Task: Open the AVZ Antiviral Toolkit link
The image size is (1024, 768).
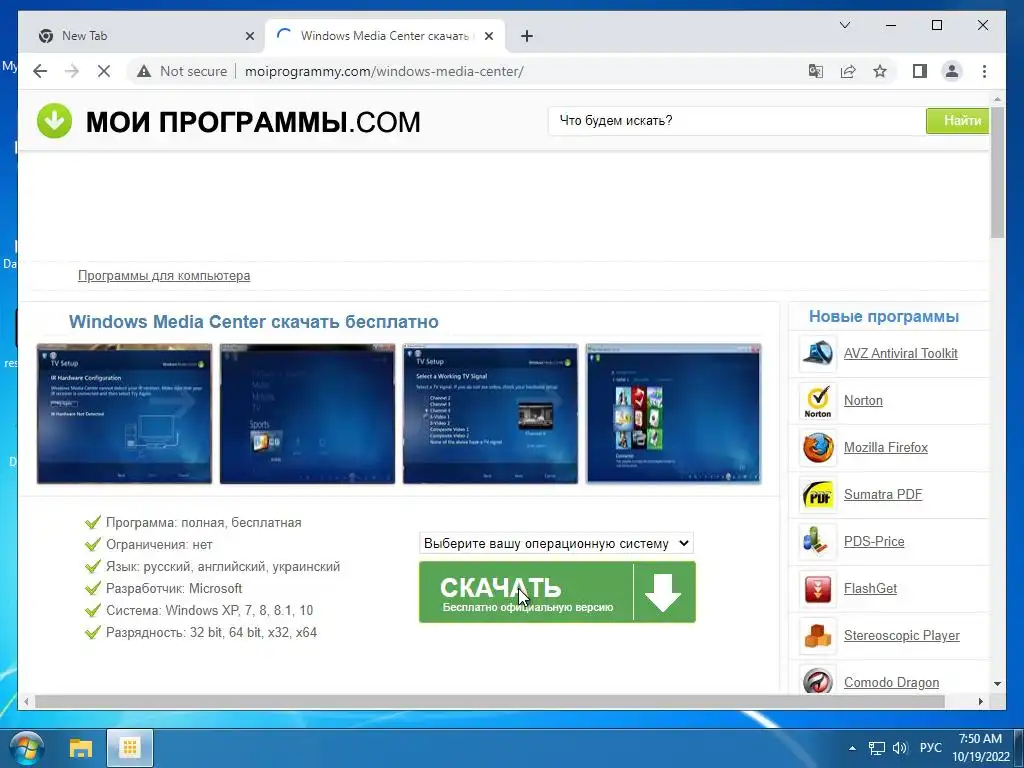Action: pyautogui.click(x=901, y=353)
